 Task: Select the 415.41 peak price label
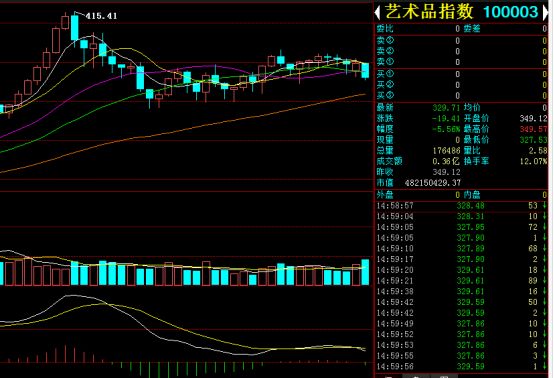tap(101, 16)
